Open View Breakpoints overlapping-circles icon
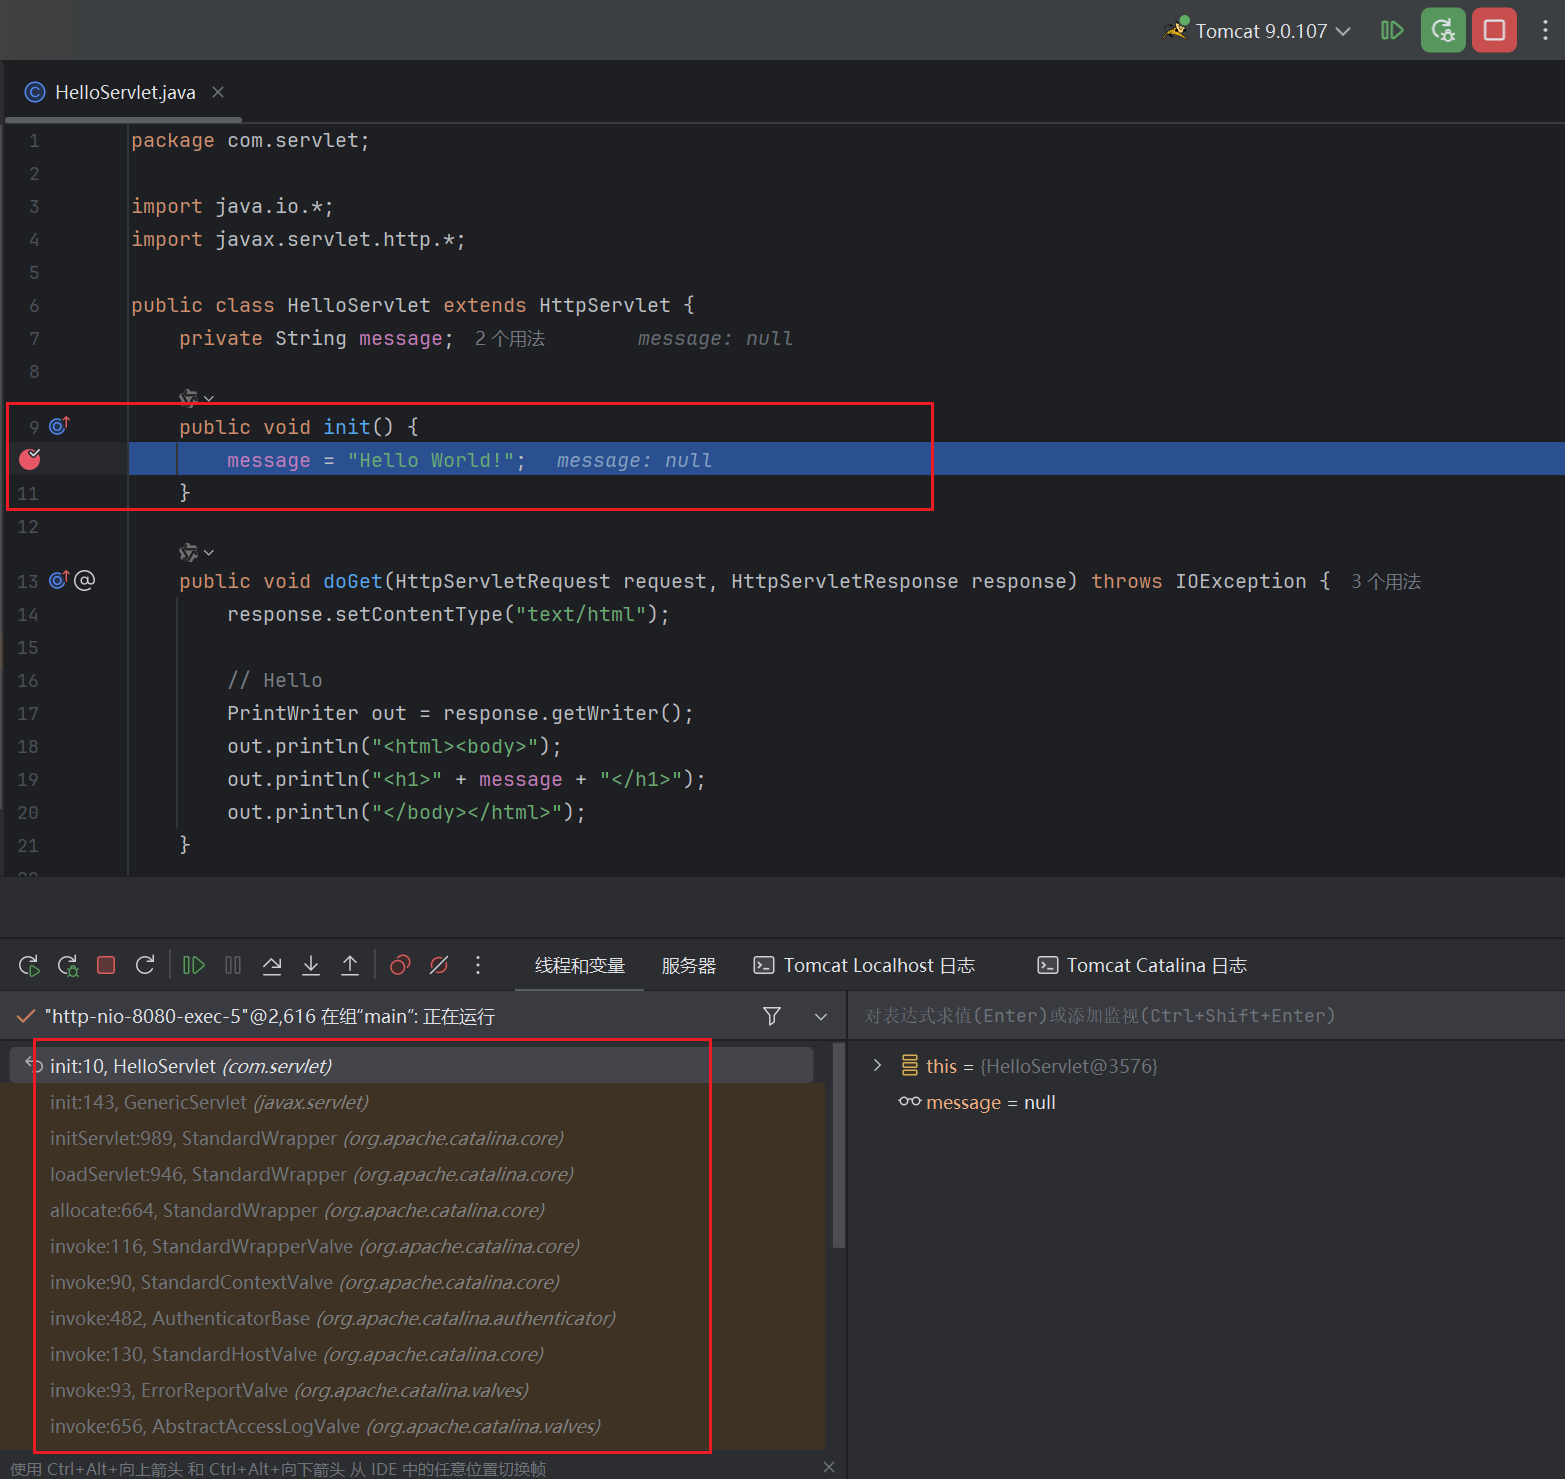Screen dimensions: 1565x1479 coord(400,965)
